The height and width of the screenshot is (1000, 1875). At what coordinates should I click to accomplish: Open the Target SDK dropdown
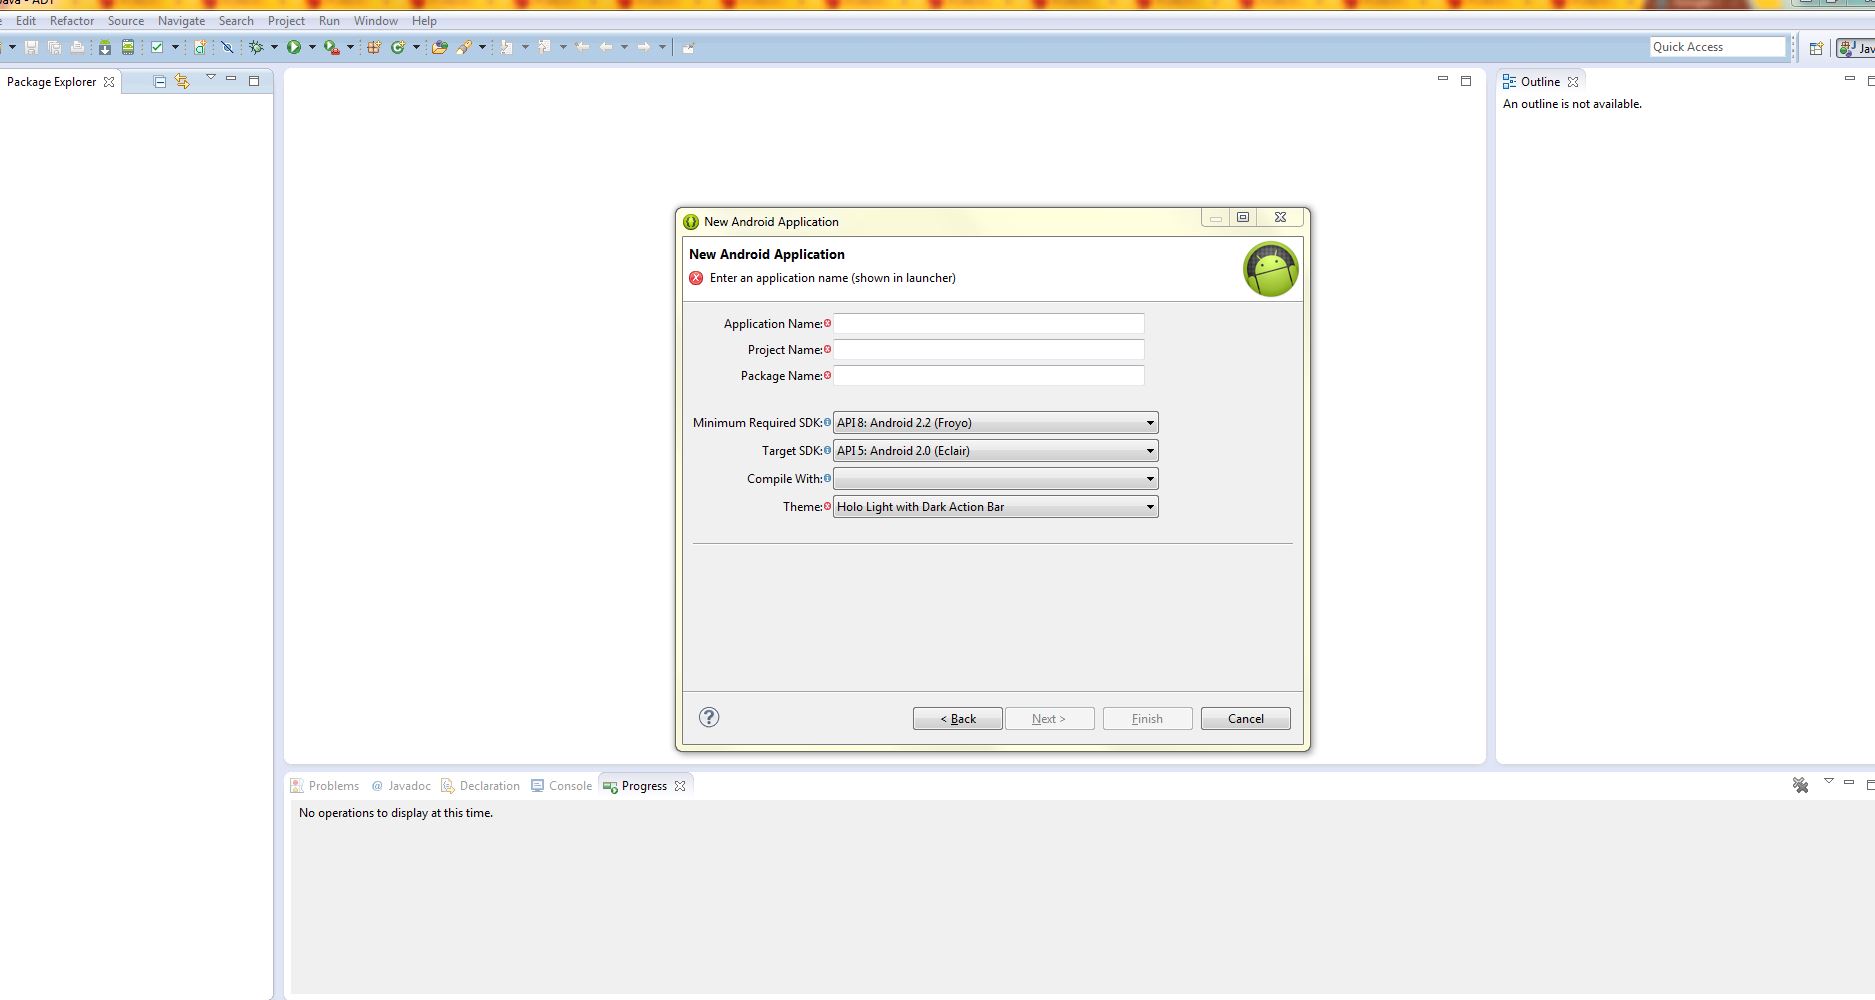tap(995, 451)
